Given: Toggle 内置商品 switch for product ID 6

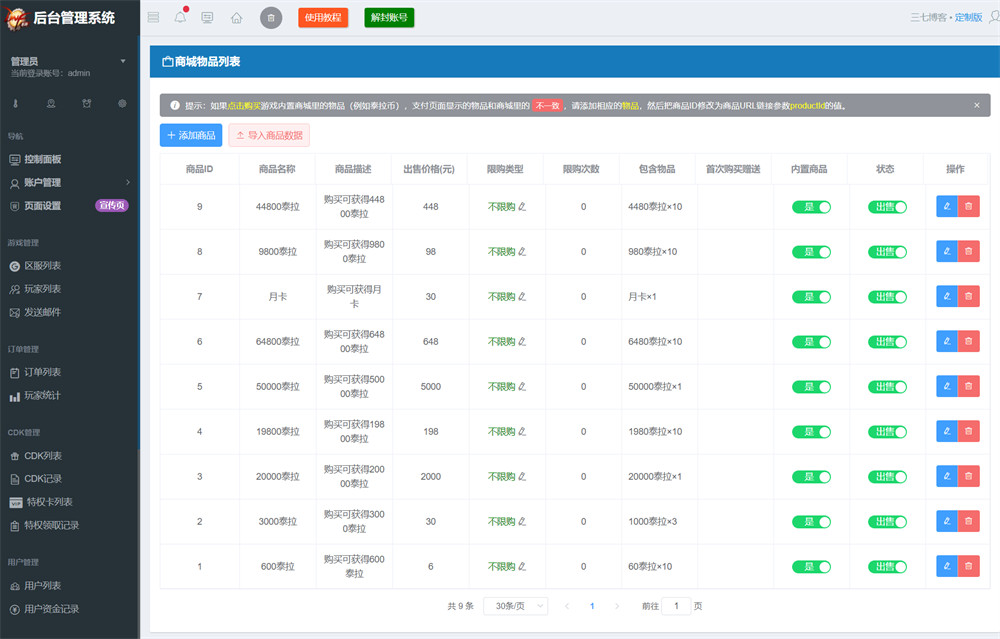Looking at the screenshot, I should pos(811,342).
